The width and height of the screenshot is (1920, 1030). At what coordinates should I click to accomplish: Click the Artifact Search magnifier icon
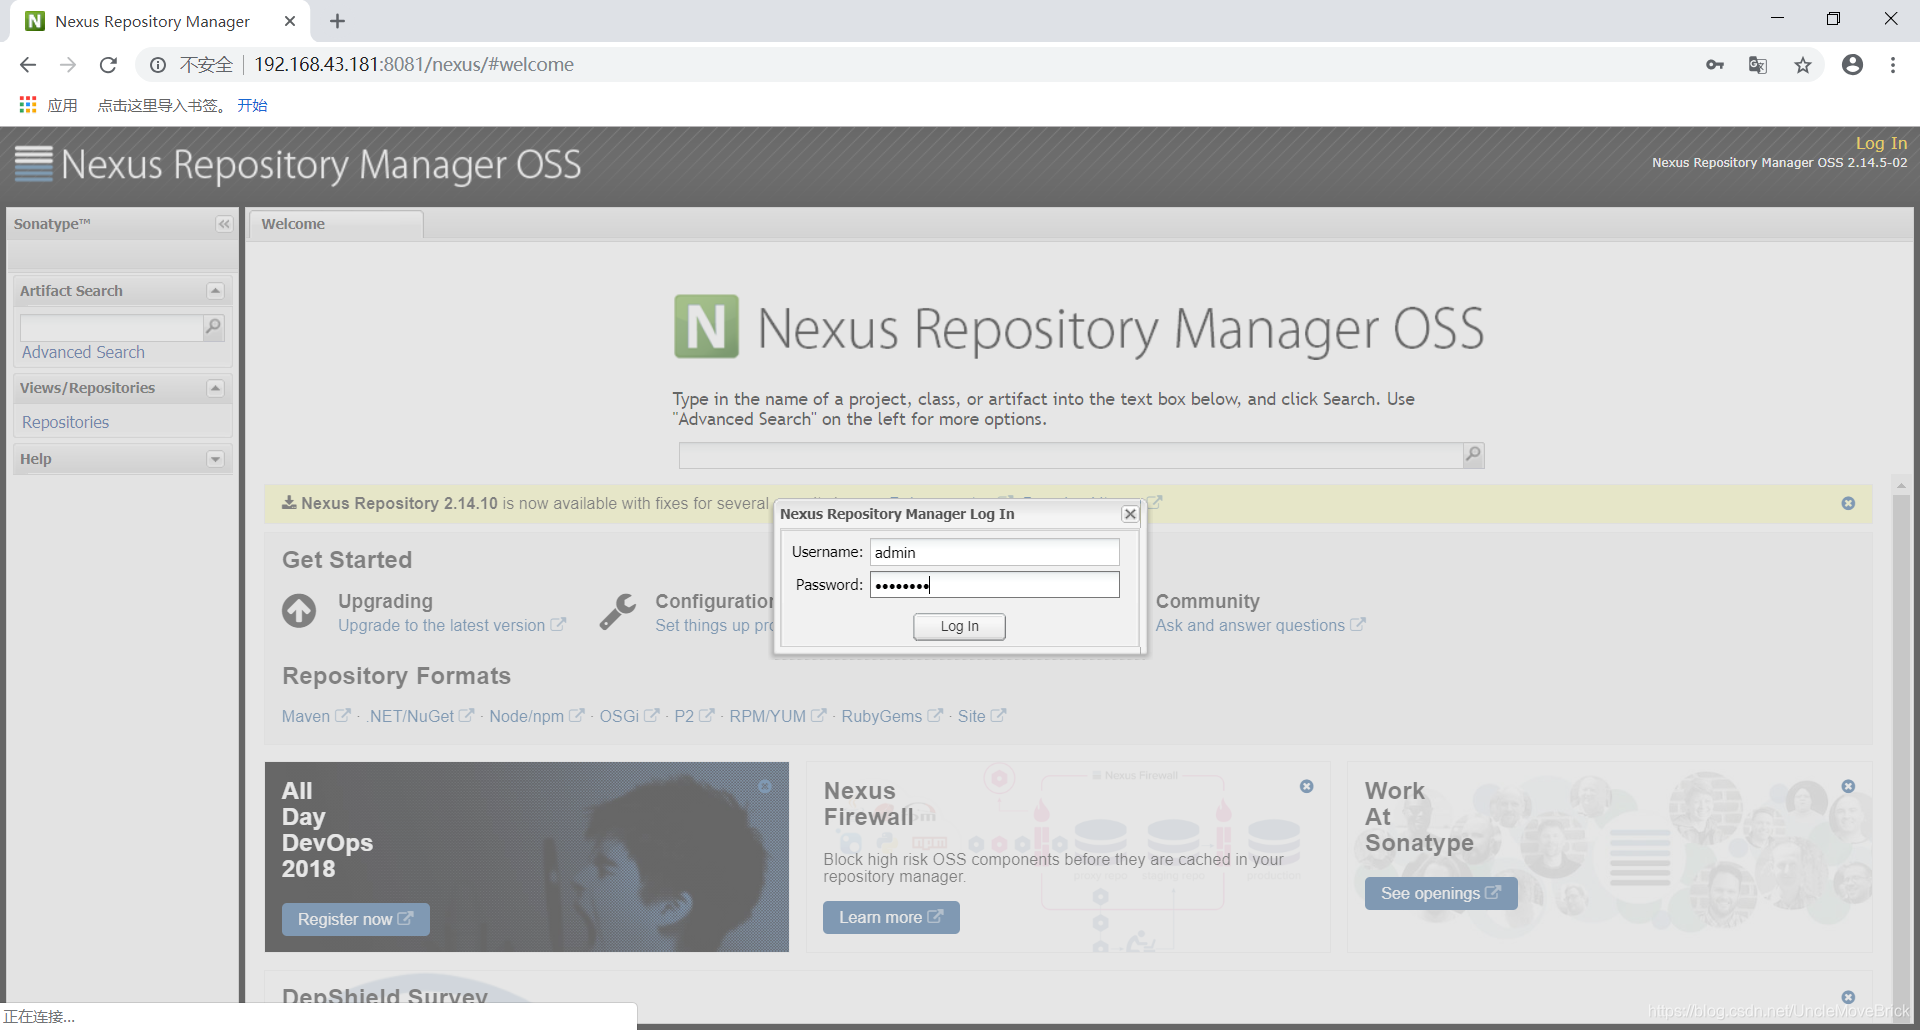click(x=213, y=327)
